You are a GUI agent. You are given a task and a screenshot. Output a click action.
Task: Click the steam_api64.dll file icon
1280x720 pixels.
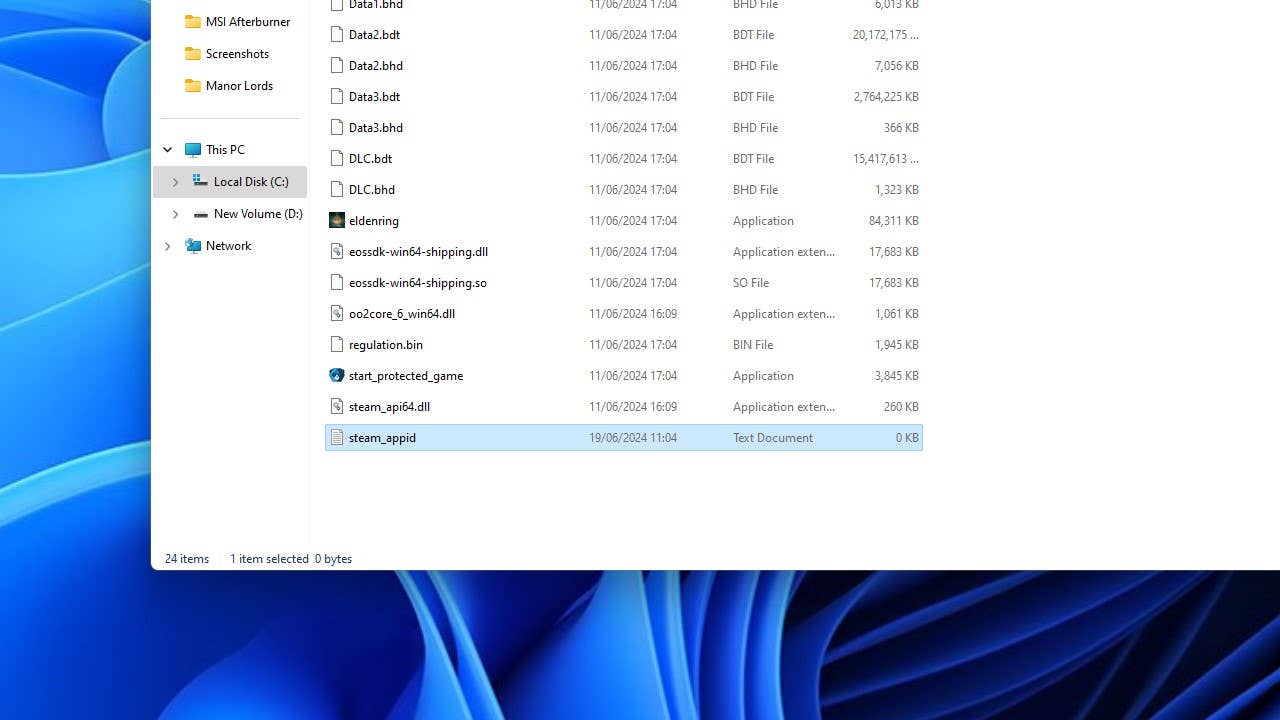click(x=337, y=407)
